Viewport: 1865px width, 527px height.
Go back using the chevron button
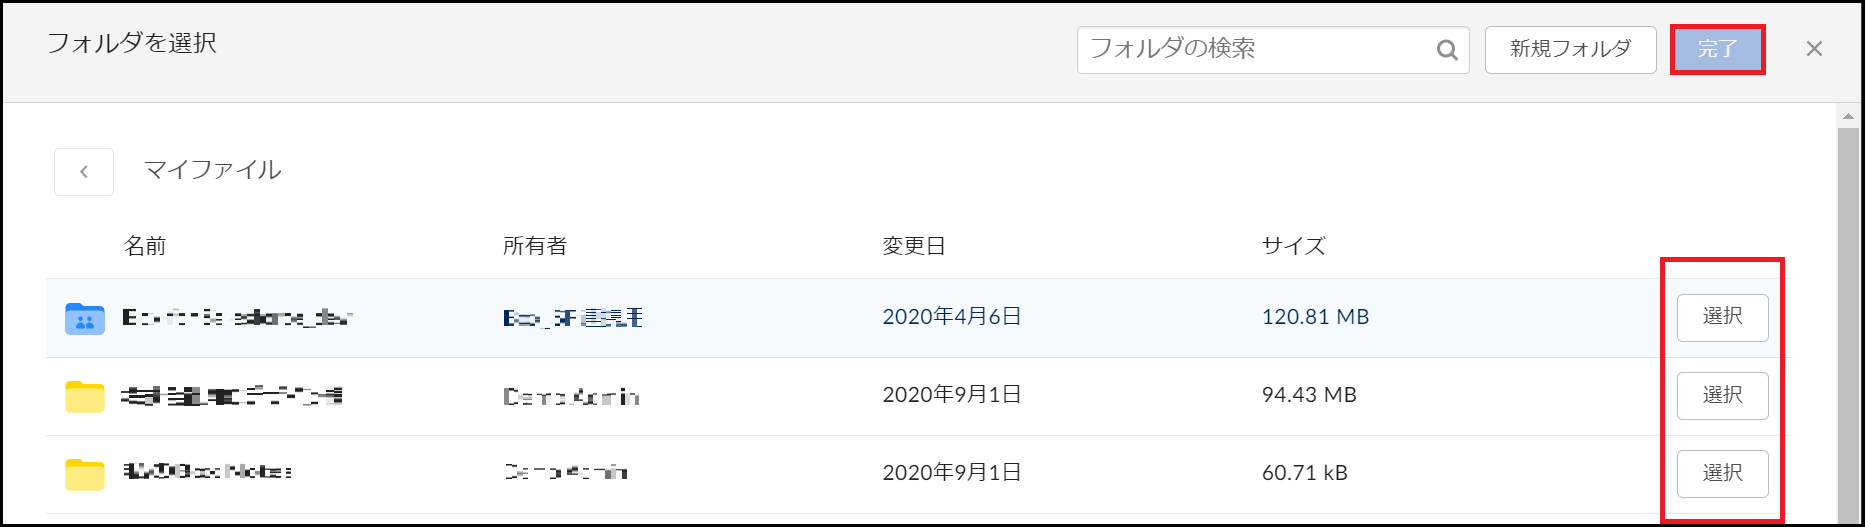tap(84, 172)
